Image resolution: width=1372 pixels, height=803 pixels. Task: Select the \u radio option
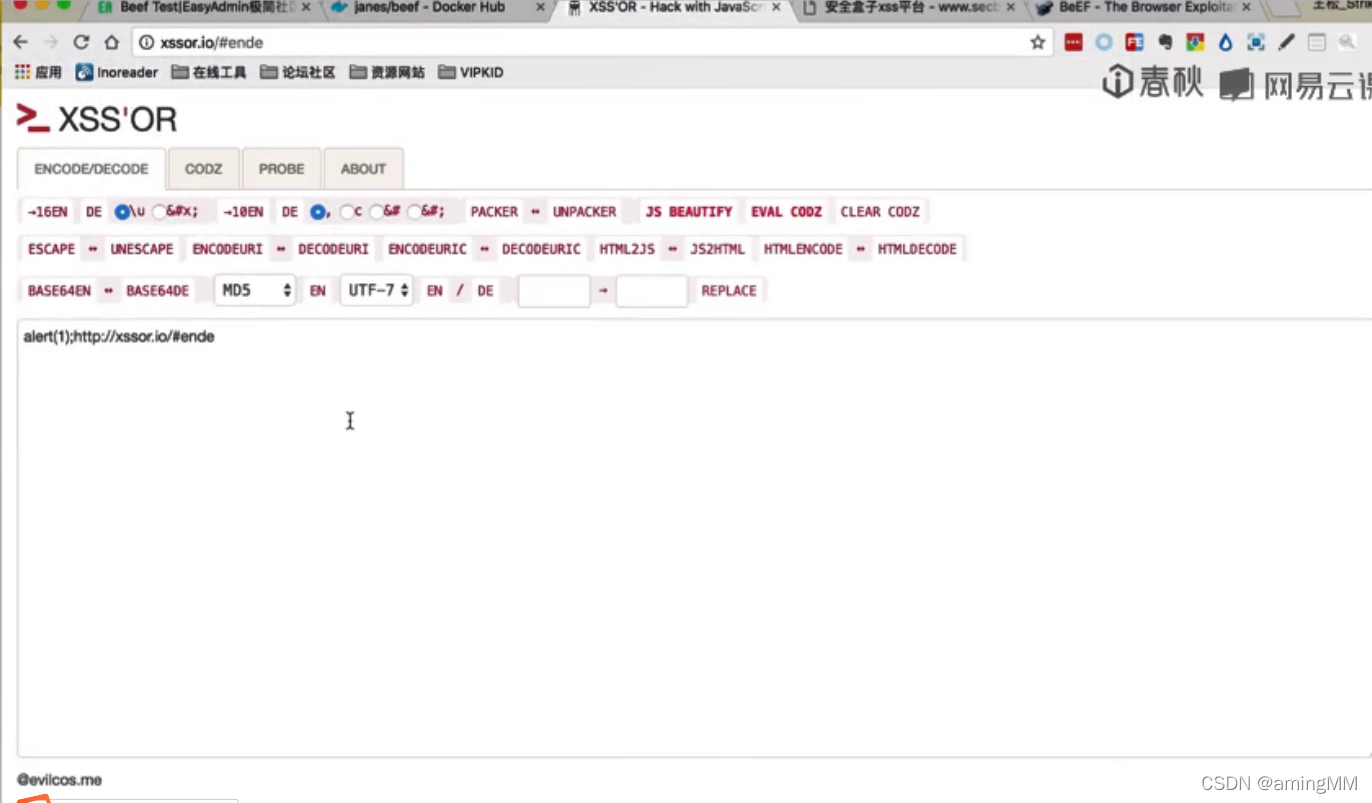coord(122,212)
